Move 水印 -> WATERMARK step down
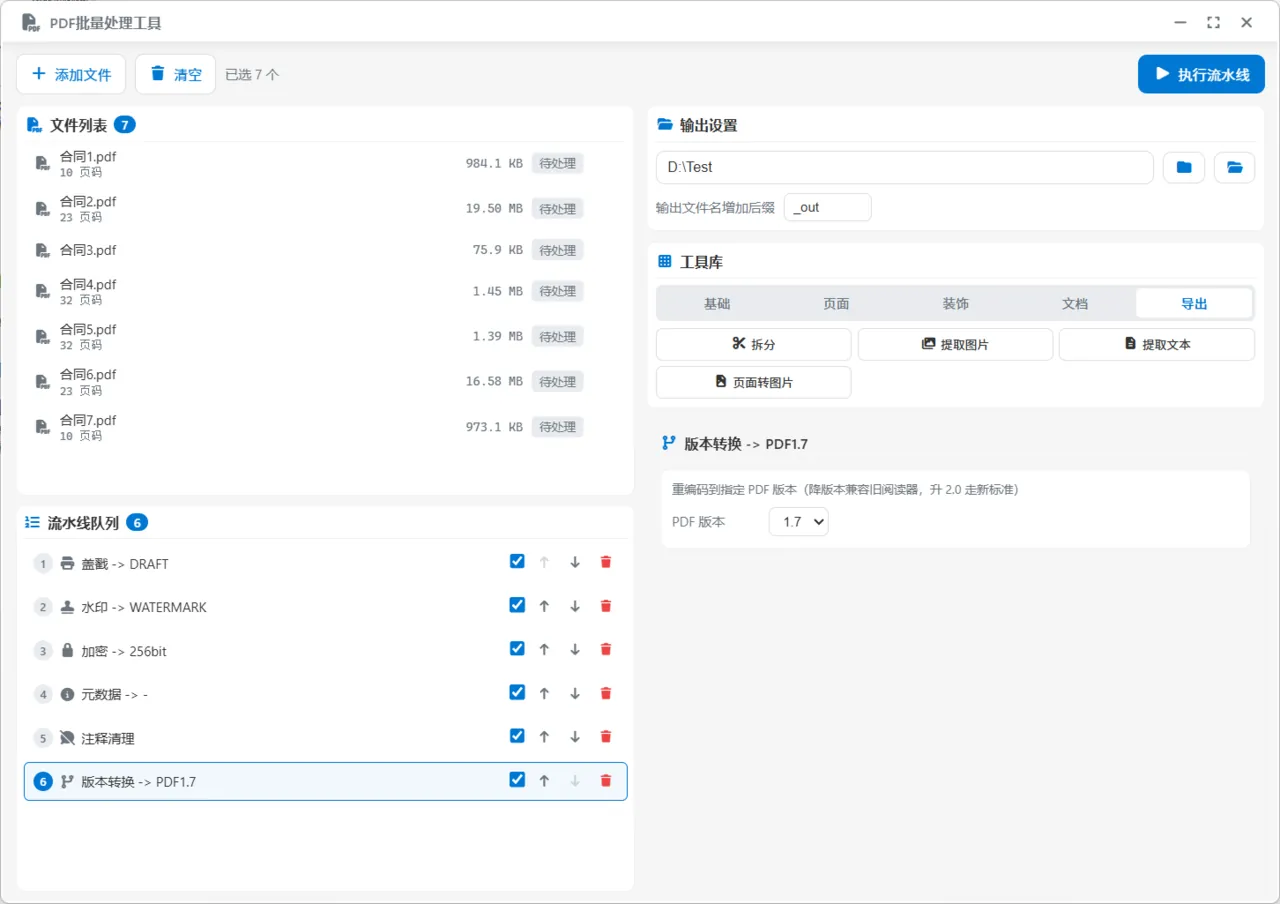The height and width of the screenshot is (904, 1280). (575, 606)
